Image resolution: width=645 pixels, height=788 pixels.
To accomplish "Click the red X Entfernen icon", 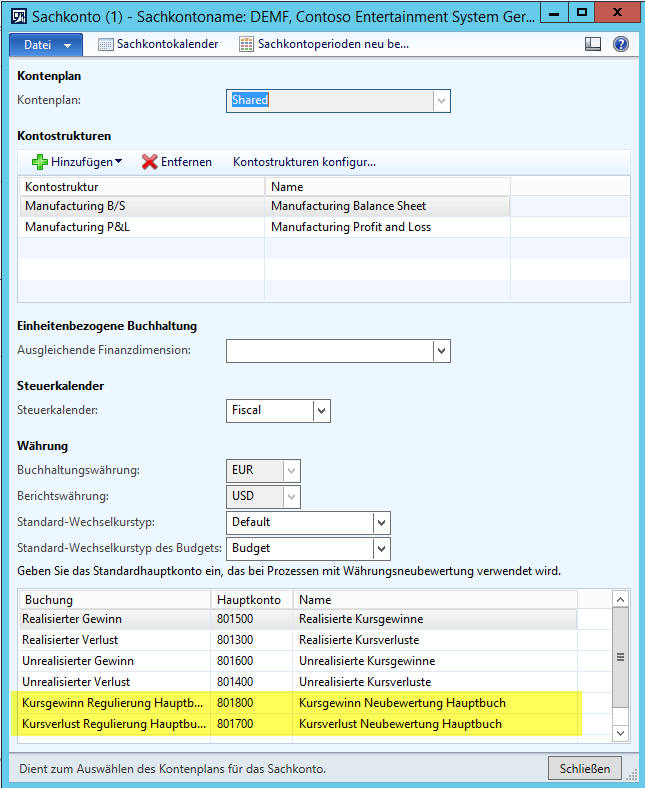I will point(150,162).
